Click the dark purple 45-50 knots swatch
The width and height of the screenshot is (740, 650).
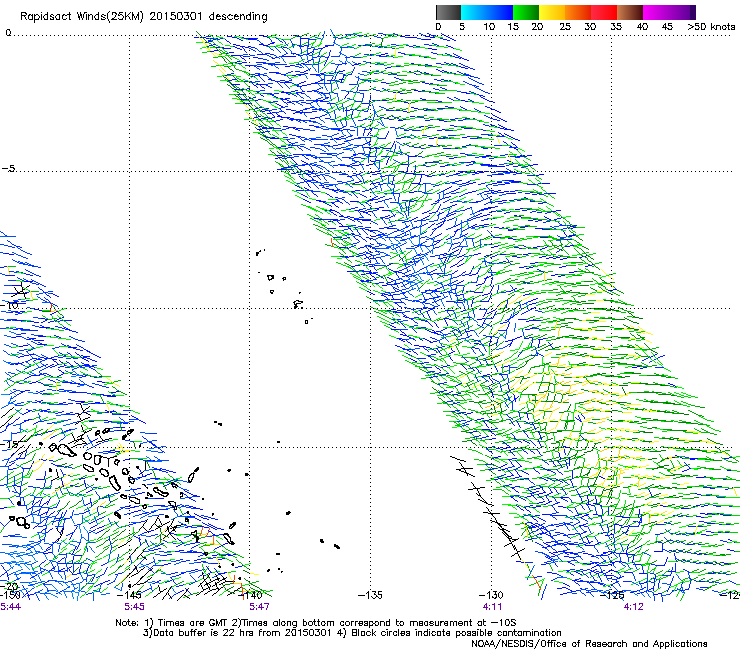point(682,12)
